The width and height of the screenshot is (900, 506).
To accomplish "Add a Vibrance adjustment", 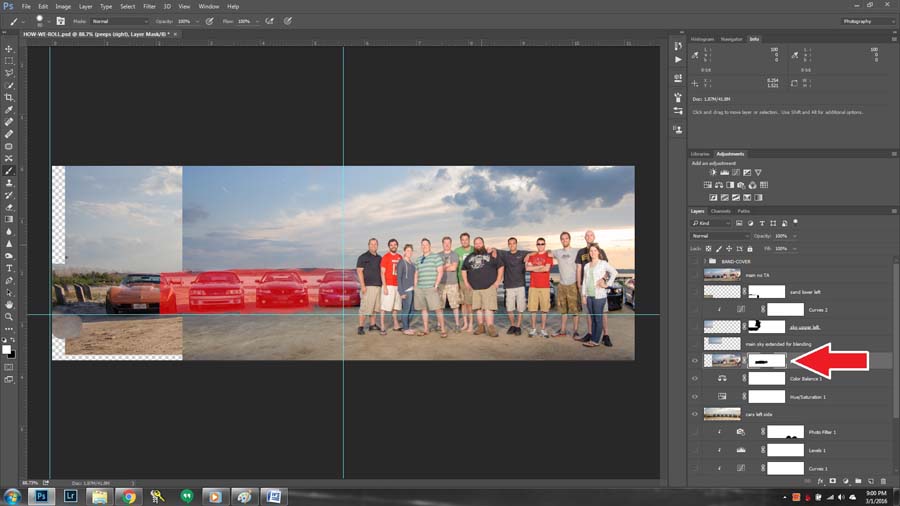I will (x=758, y=172).
